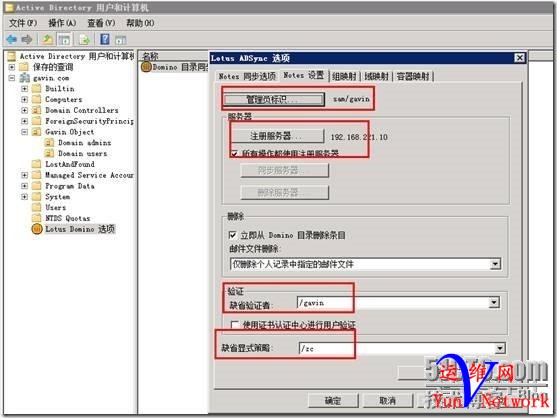Click the Domain users OU icon

(x=49, y=153)
